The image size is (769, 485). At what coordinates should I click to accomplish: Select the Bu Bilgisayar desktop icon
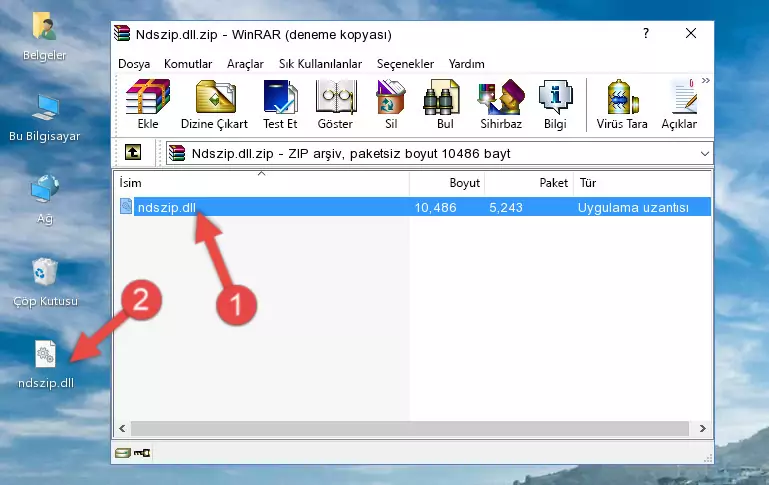44,118
